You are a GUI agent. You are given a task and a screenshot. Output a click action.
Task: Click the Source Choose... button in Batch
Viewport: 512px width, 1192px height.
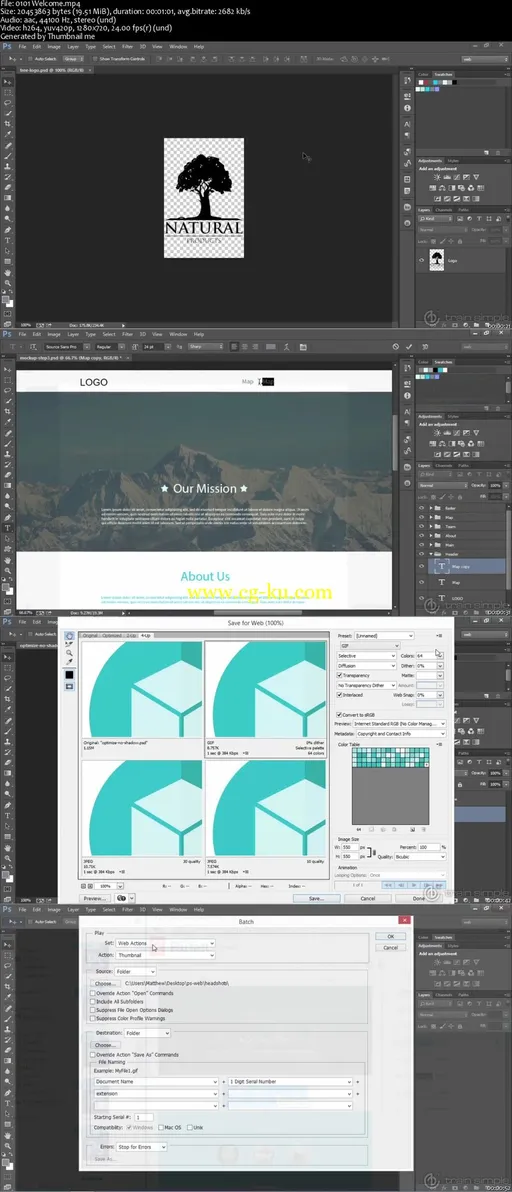pos(106,983)
